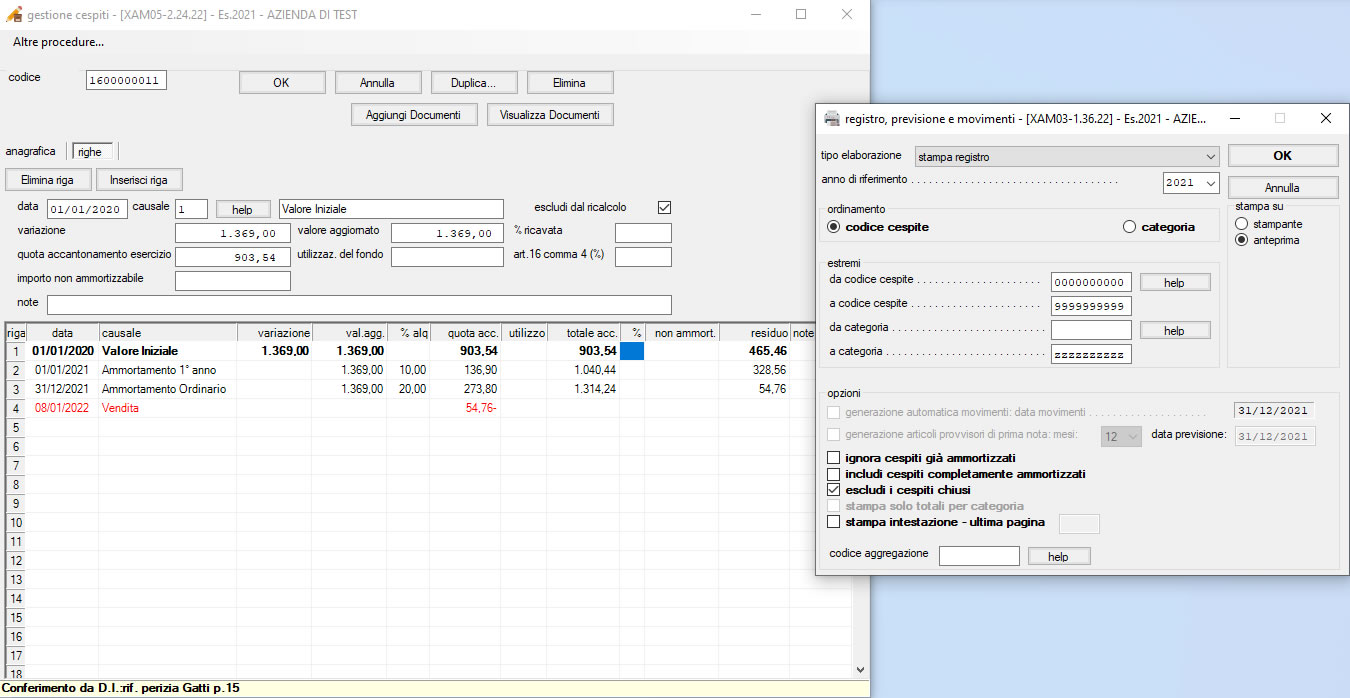Toggle the escludi dal ricalcolo checkbox
Viewport: 1350px width, 698px height.
[664, 208]
